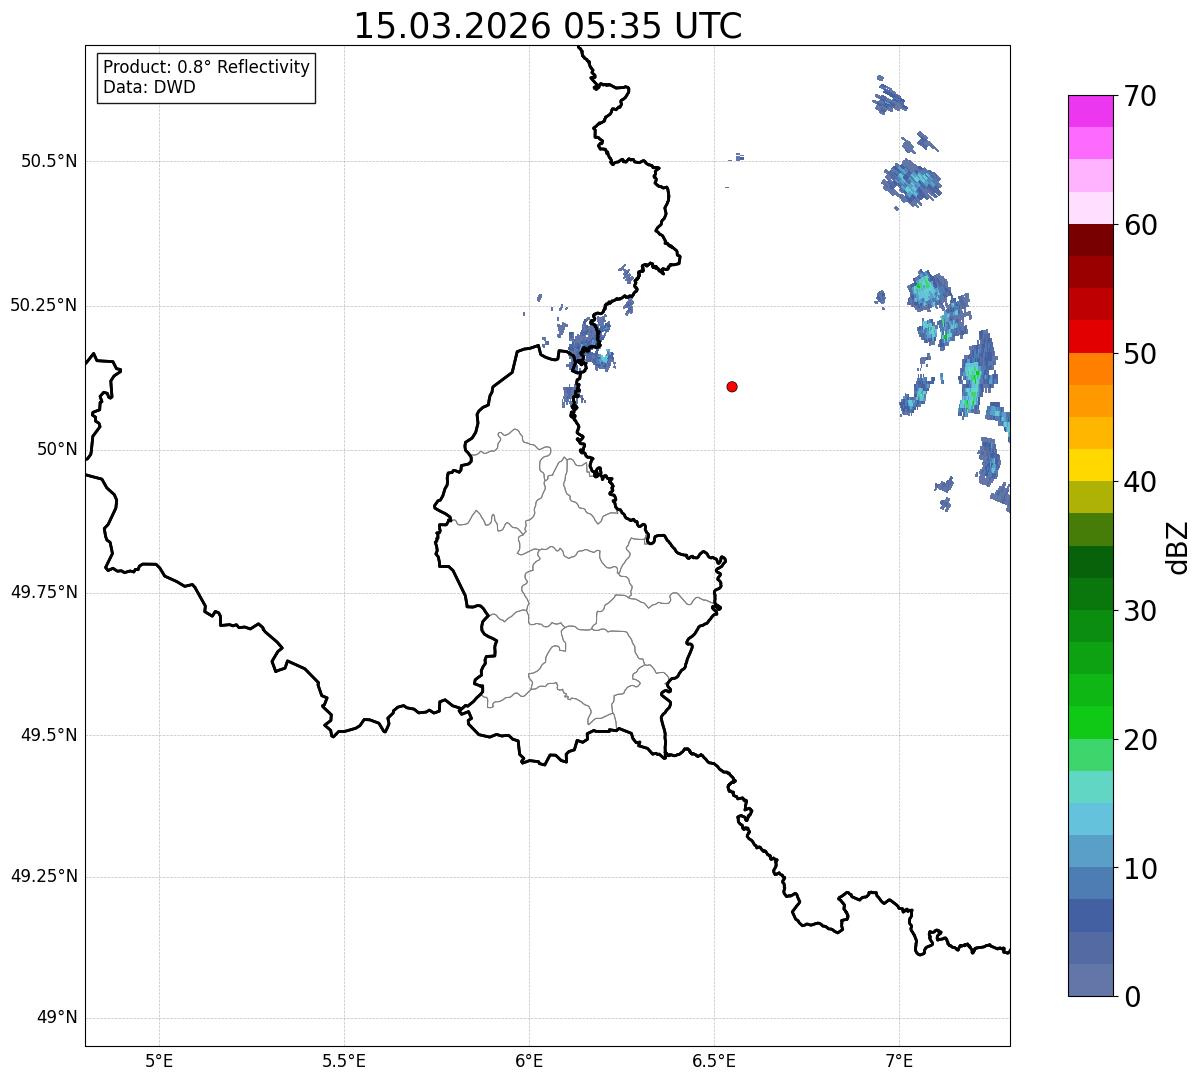Click the colorbar tick label 10
Image resolution: width=1202 pixels, height=1081 pixels.
tap(1140, 869)
